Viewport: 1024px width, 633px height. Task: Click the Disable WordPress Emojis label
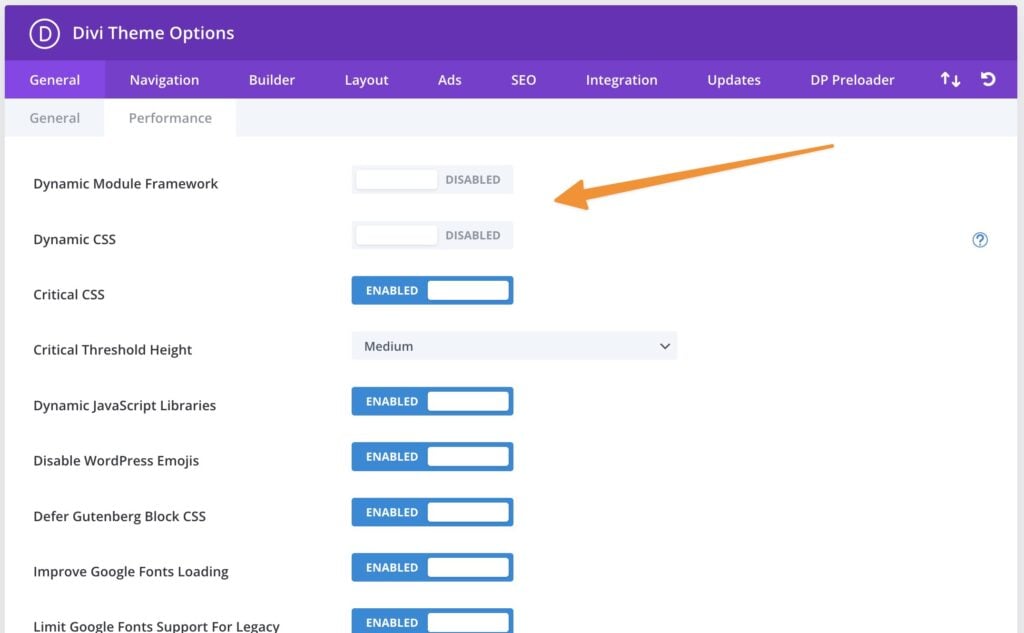coord(116,461)
